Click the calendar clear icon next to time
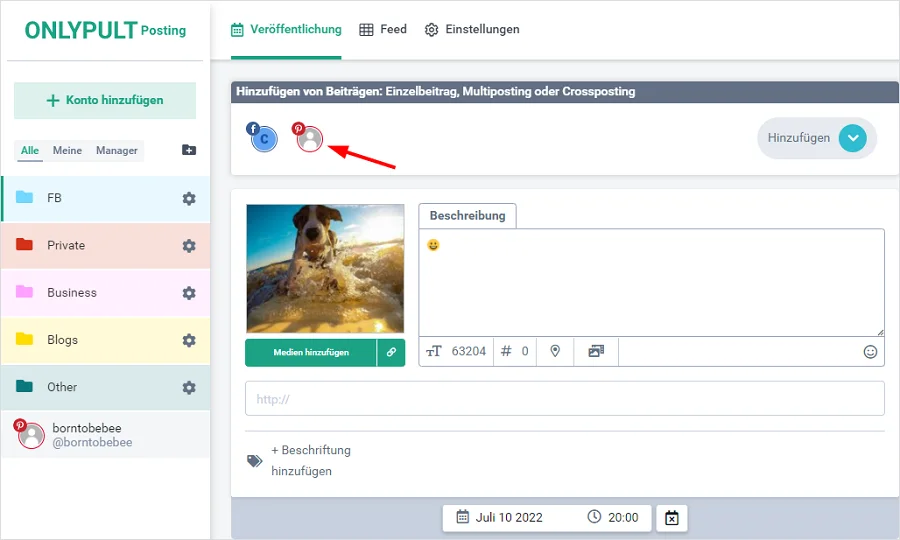Screen dimensions: 900x540 672,518
